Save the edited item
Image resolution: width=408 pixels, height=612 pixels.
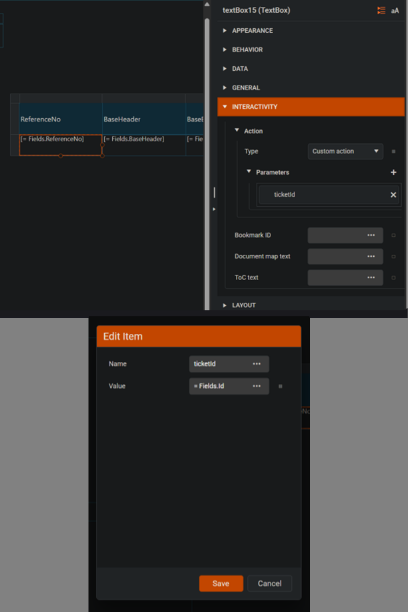pyautogui.click(x=221, y=583)
